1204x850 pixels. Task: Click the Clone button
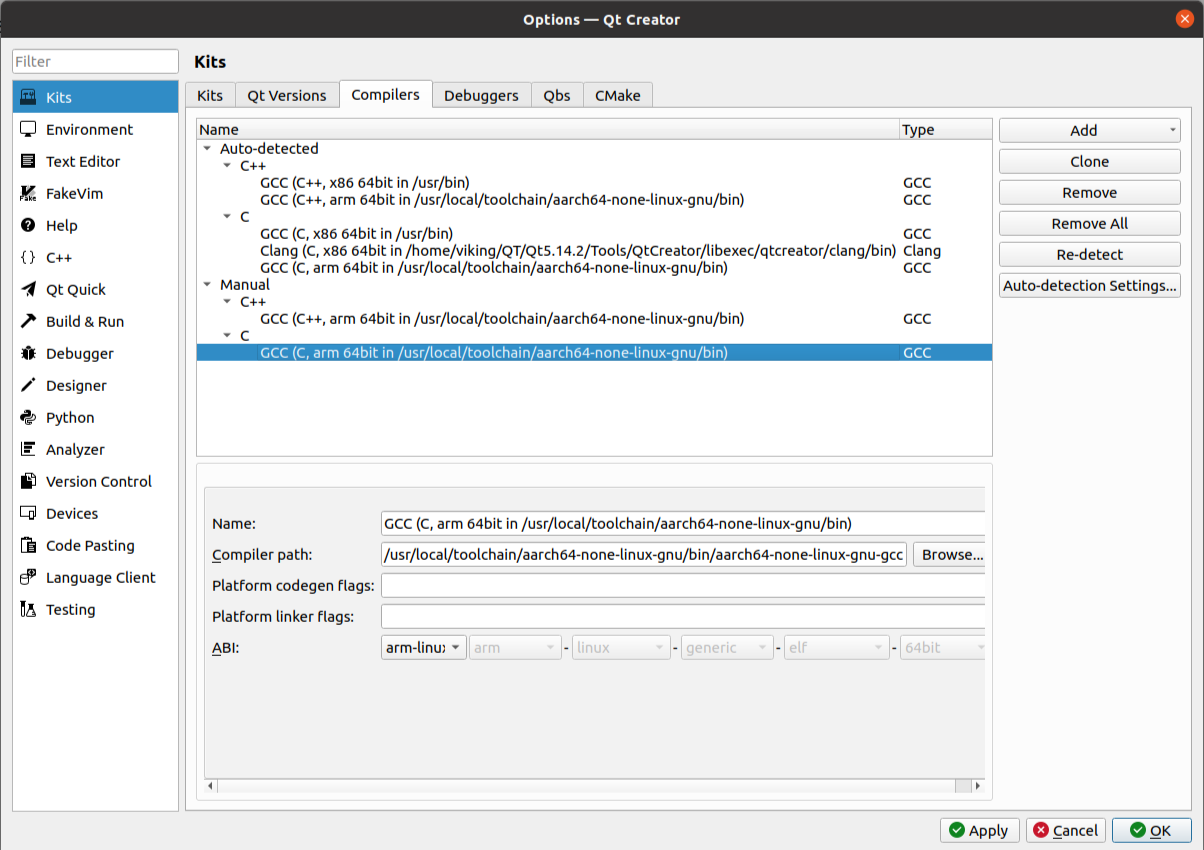(x=1090, y=161)
